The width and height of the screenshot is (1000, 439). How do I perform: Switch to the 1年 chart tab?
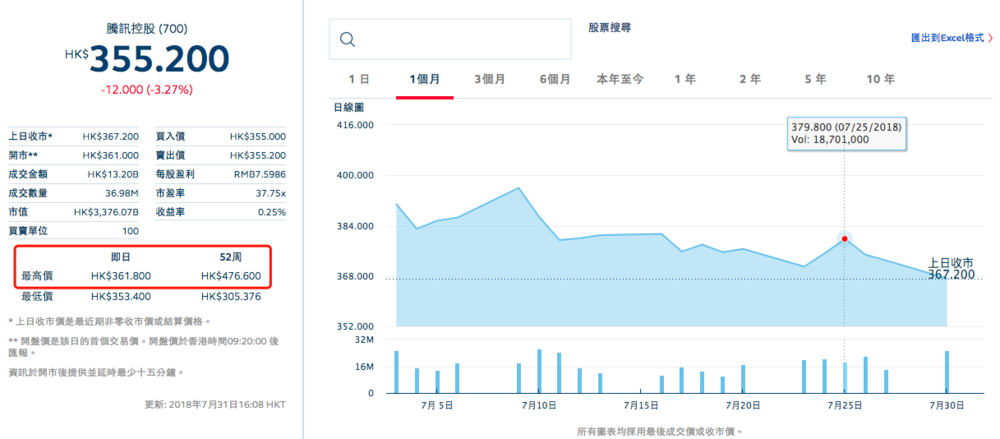[x=686, y=80]
